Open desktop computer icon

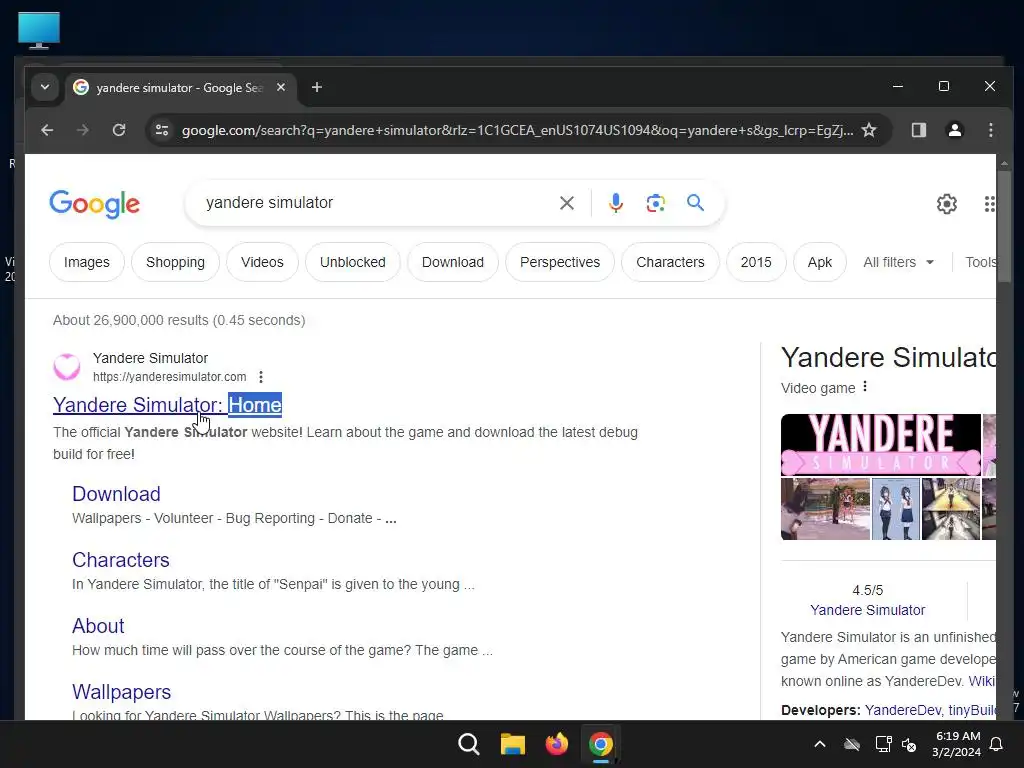point(39,30)
